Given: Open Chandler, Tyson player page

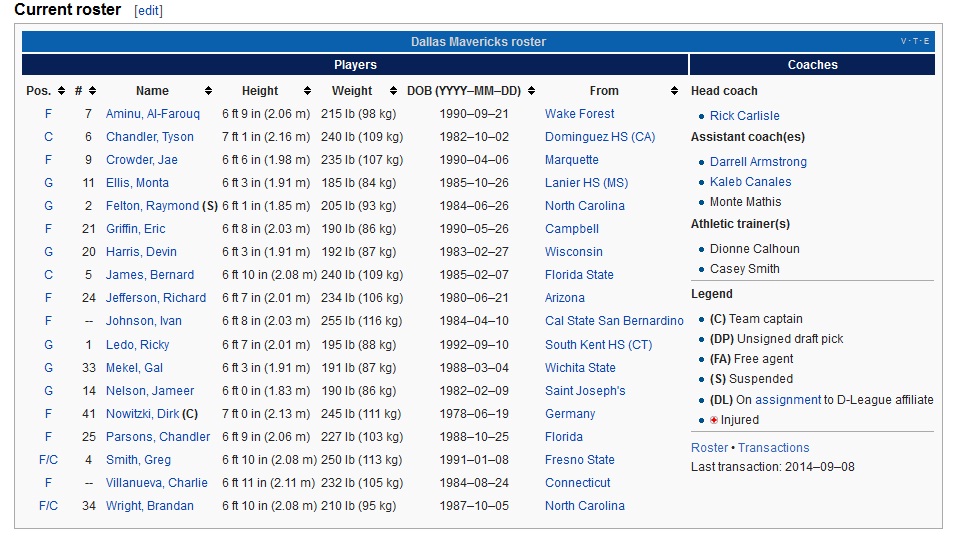Looking at the screenshot, I should coord(150,137).
